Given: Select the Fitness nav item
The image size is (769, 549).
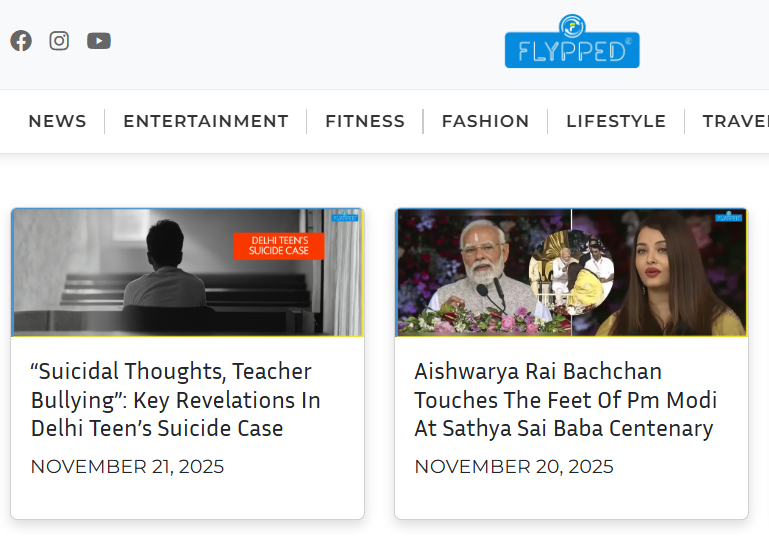Looking at the screenshot, I should click(365, 121).
